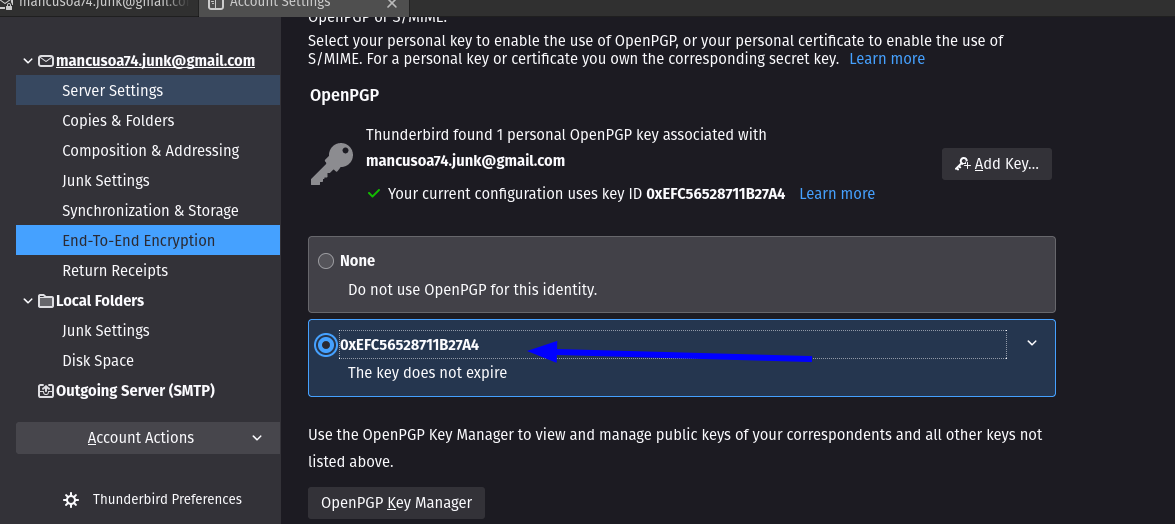1175x524 pixels.
Task: Click the Add Key button
Action: (997, 164)
